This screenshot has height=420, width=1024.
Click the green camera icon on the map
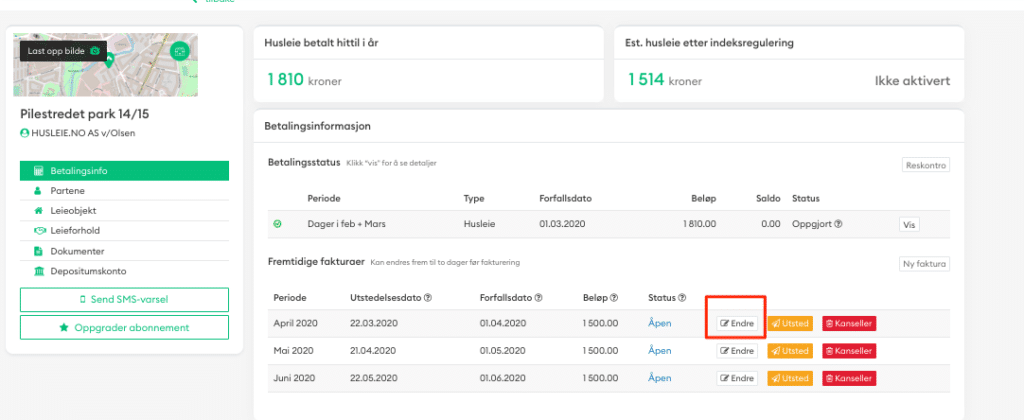[179, 50]
